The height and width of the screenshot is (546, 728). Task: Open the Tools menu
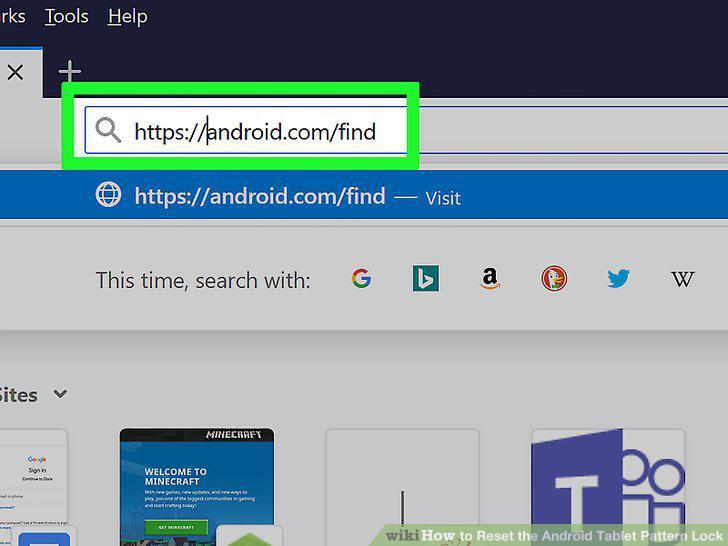click(66, 17)
